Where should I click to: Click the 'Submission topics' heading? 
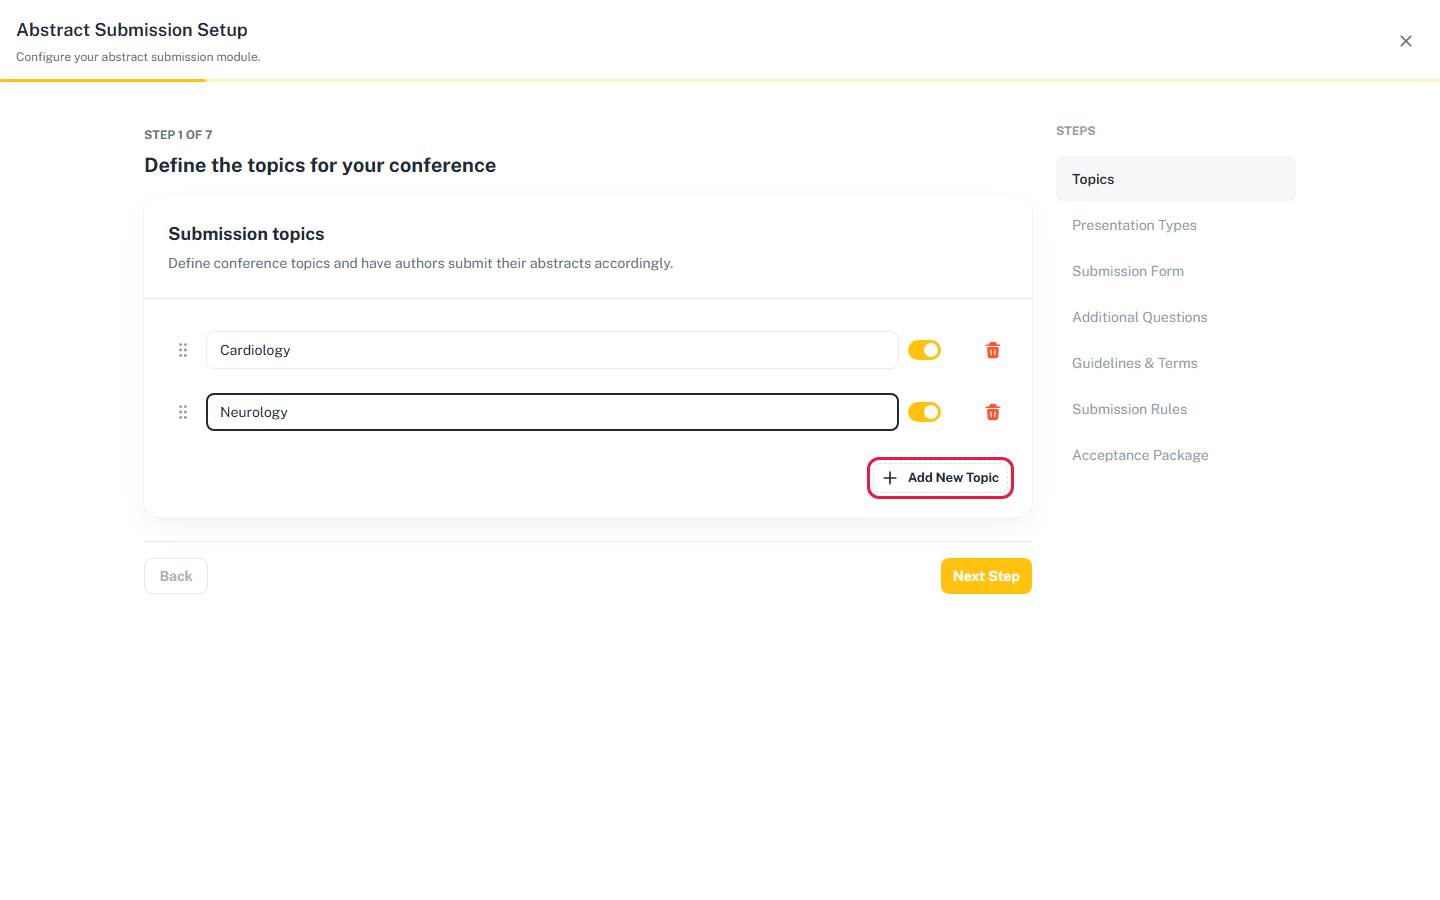[246, 234]
